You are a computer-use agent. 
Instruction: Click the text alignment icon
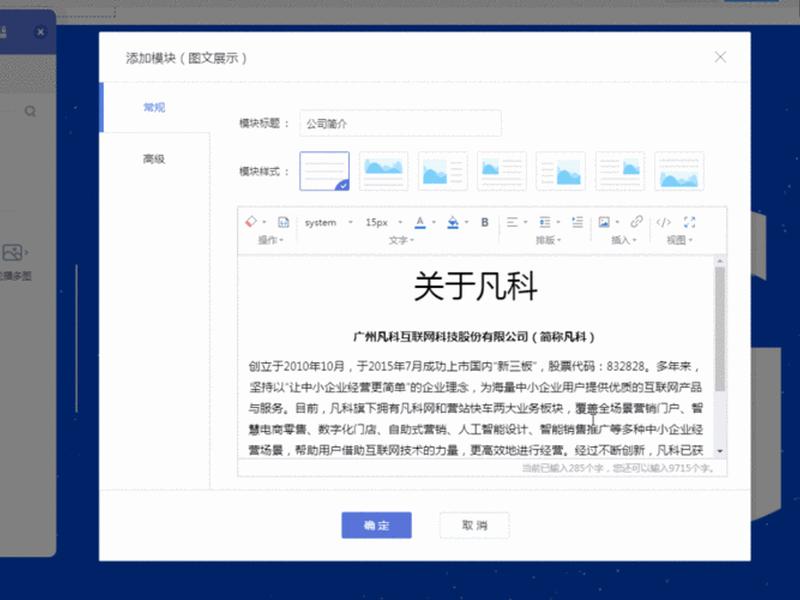512,222
